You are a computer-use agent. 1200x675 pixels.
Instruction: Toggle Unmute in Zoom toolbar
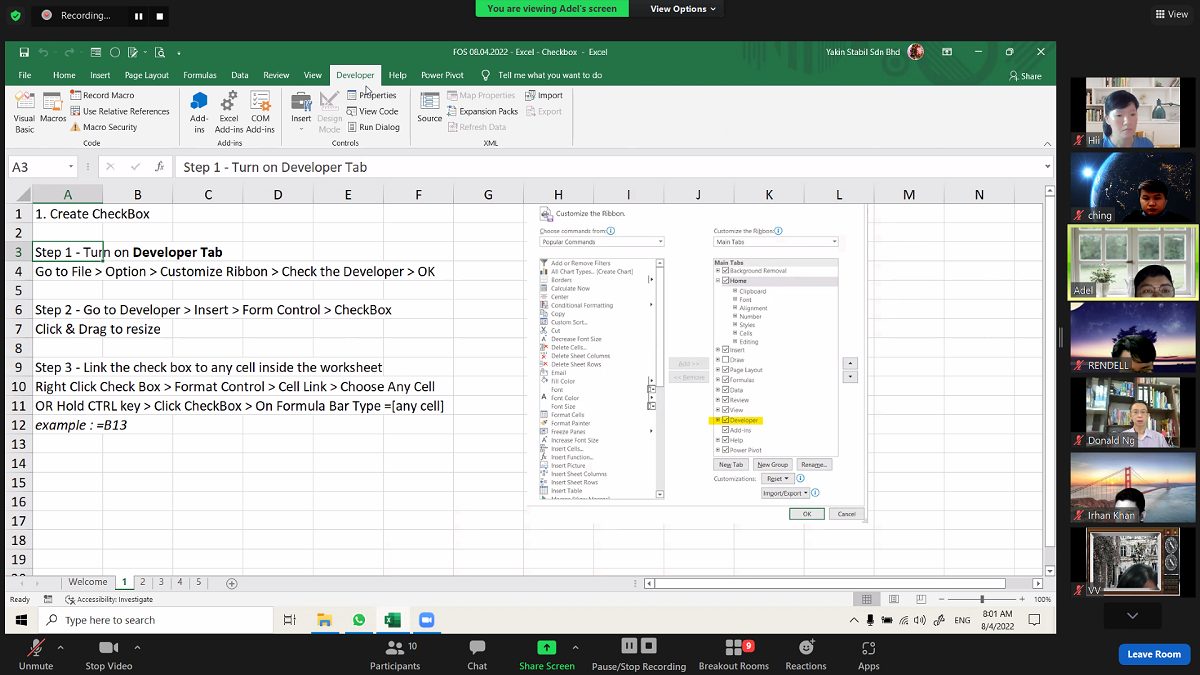(x=36, y=654)
